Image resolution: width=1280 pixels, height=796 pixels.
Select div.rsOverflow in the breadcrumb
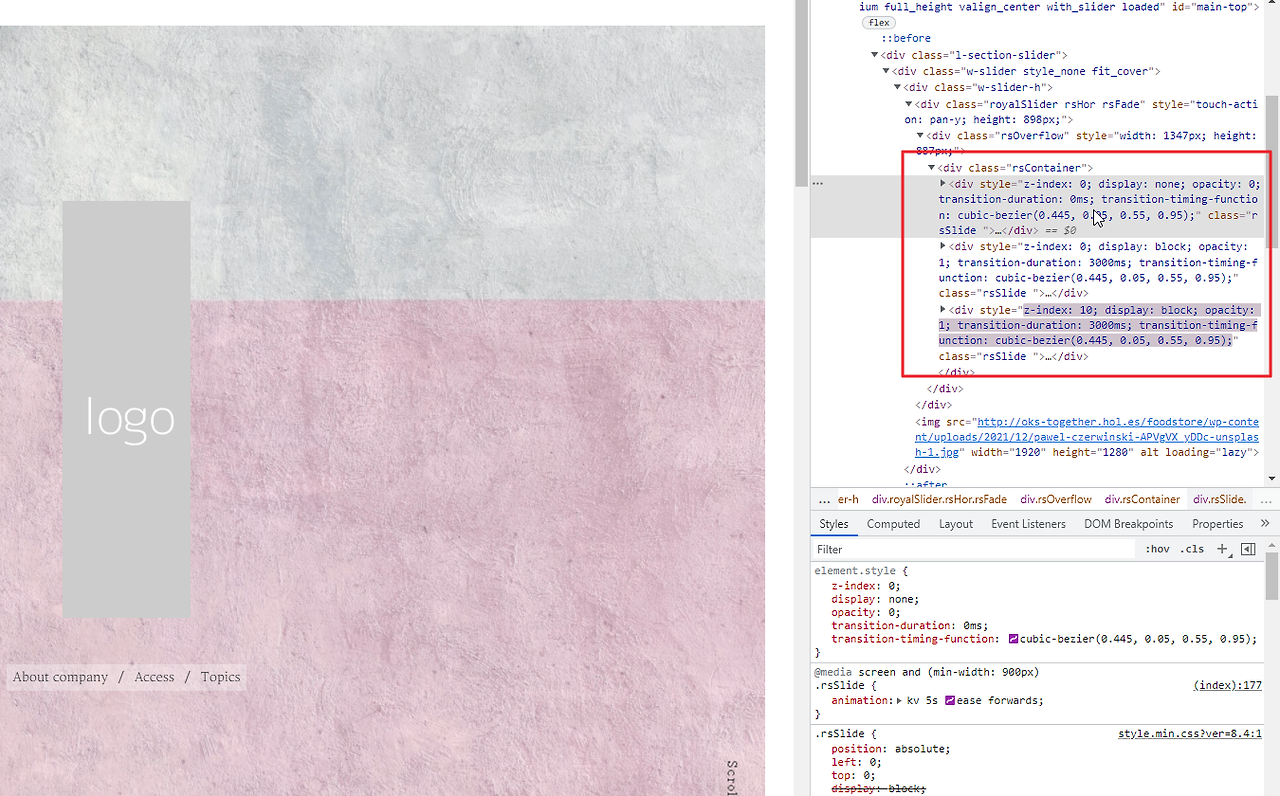(1056, 499)
